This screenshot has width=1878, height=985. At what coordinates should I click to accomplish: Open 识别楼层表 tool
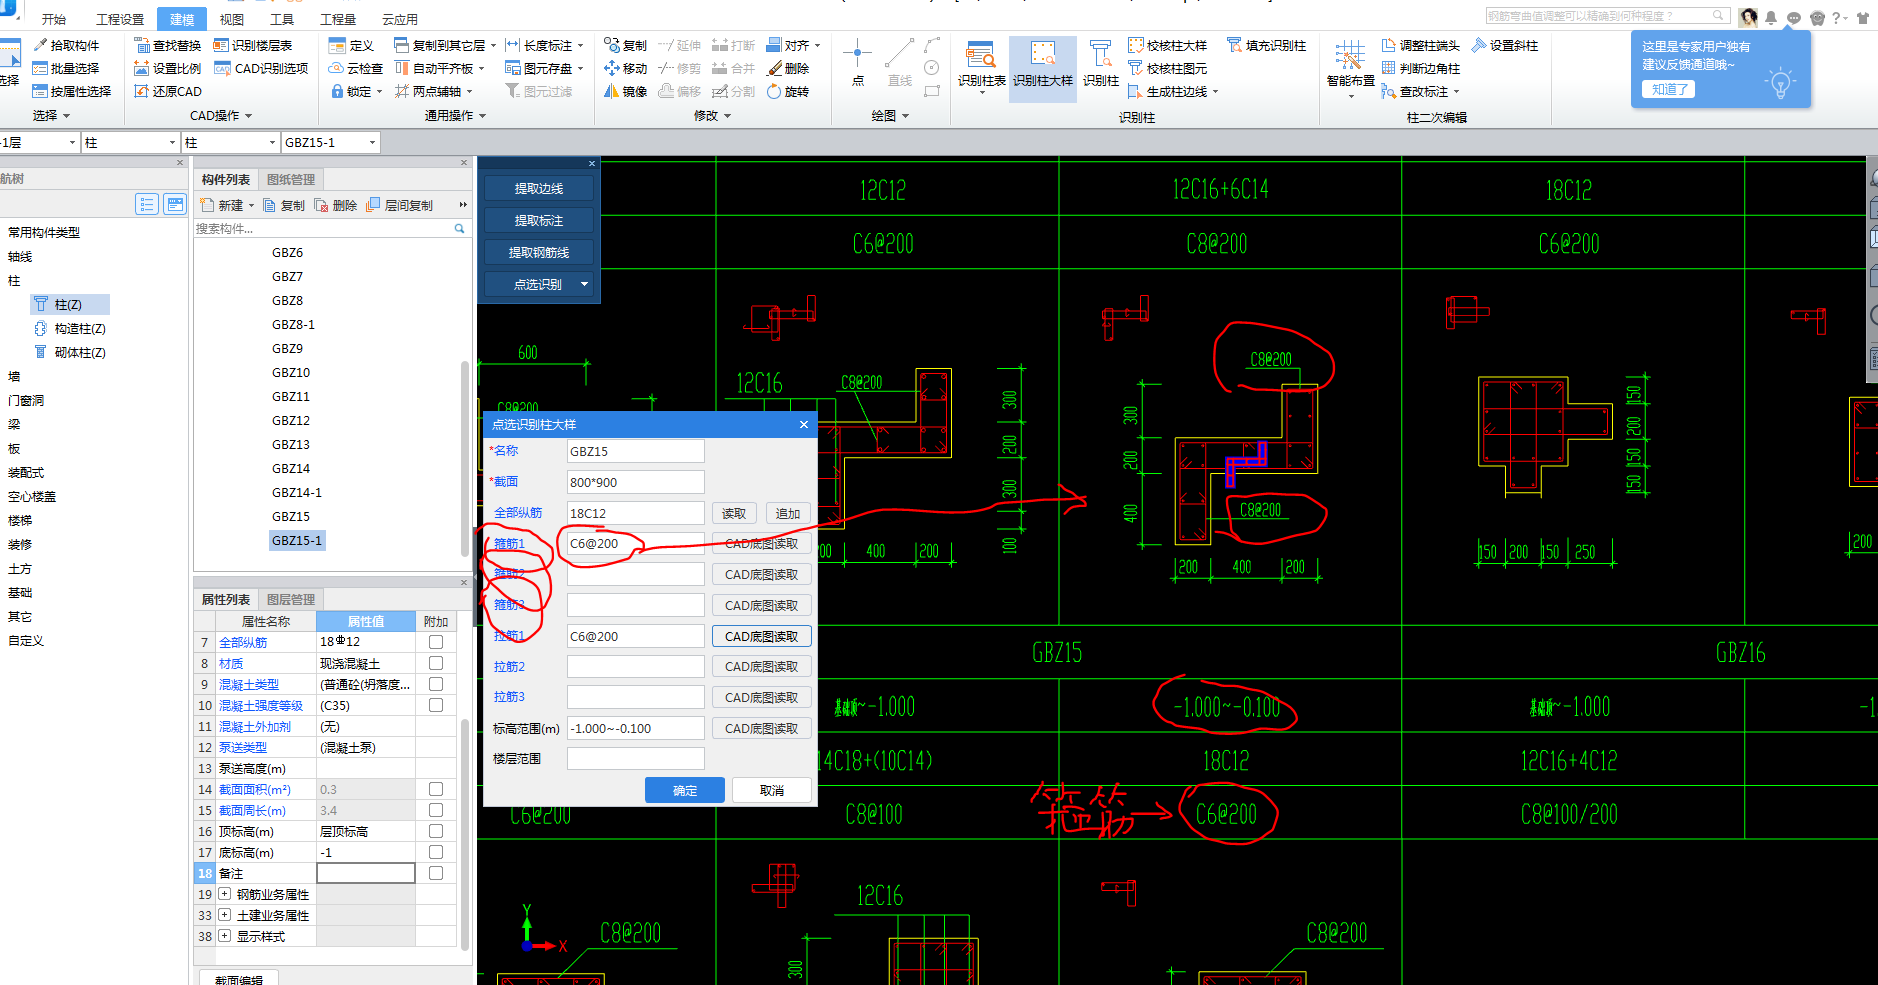point(253,45)
